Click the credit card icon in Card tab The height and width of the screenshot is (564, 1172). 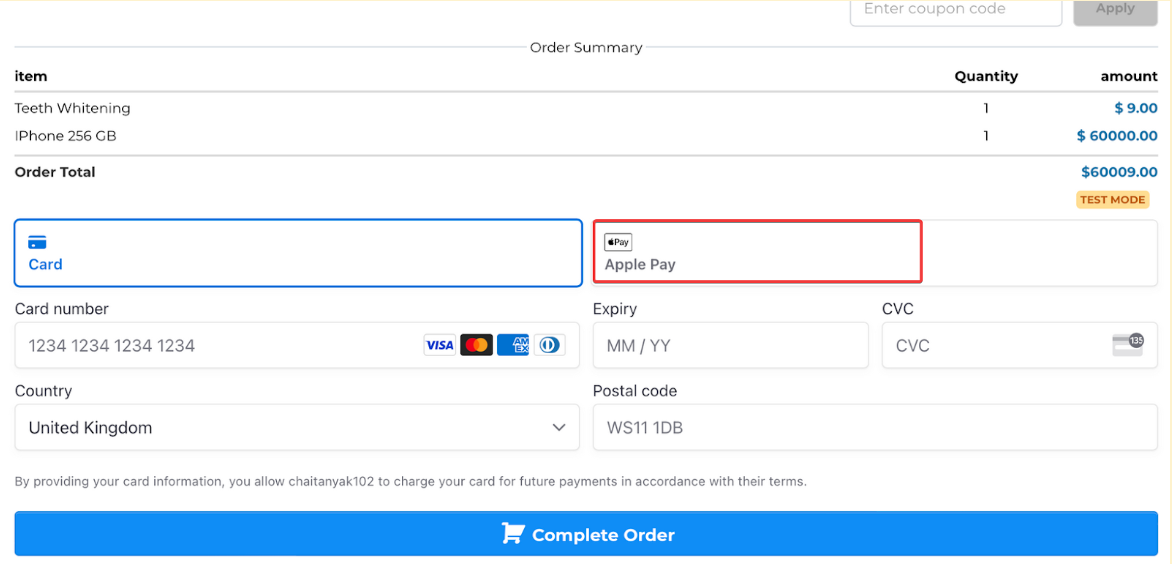(x=37, y=242)
